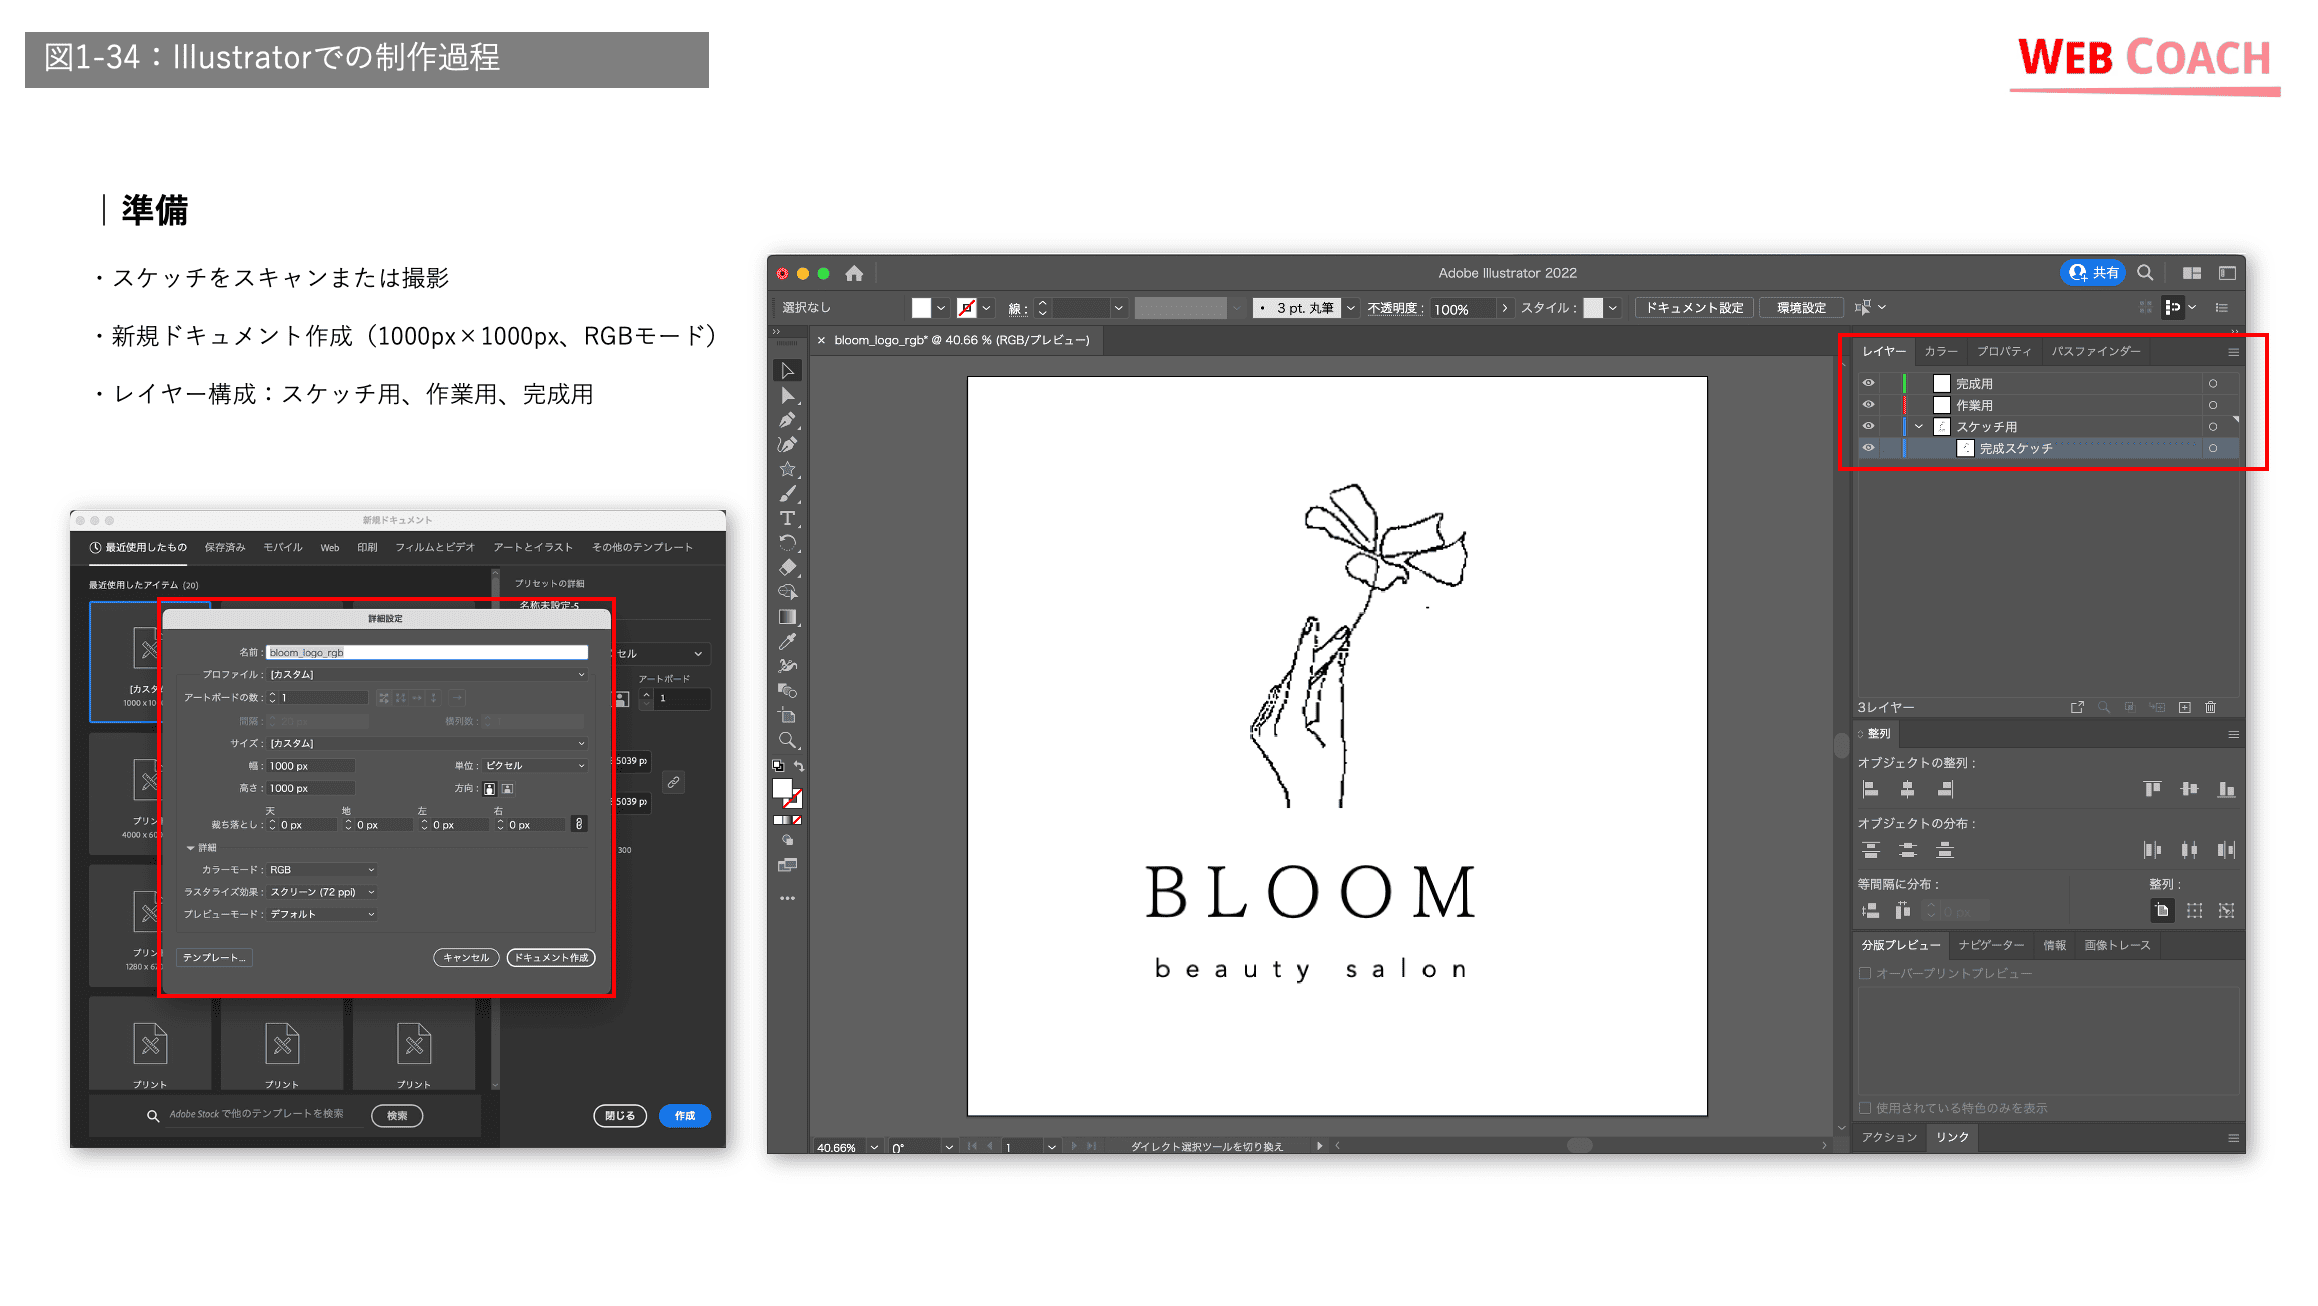Click the create new layer plus icon
2318x1306 pixels.
[x=2185, y=707]
